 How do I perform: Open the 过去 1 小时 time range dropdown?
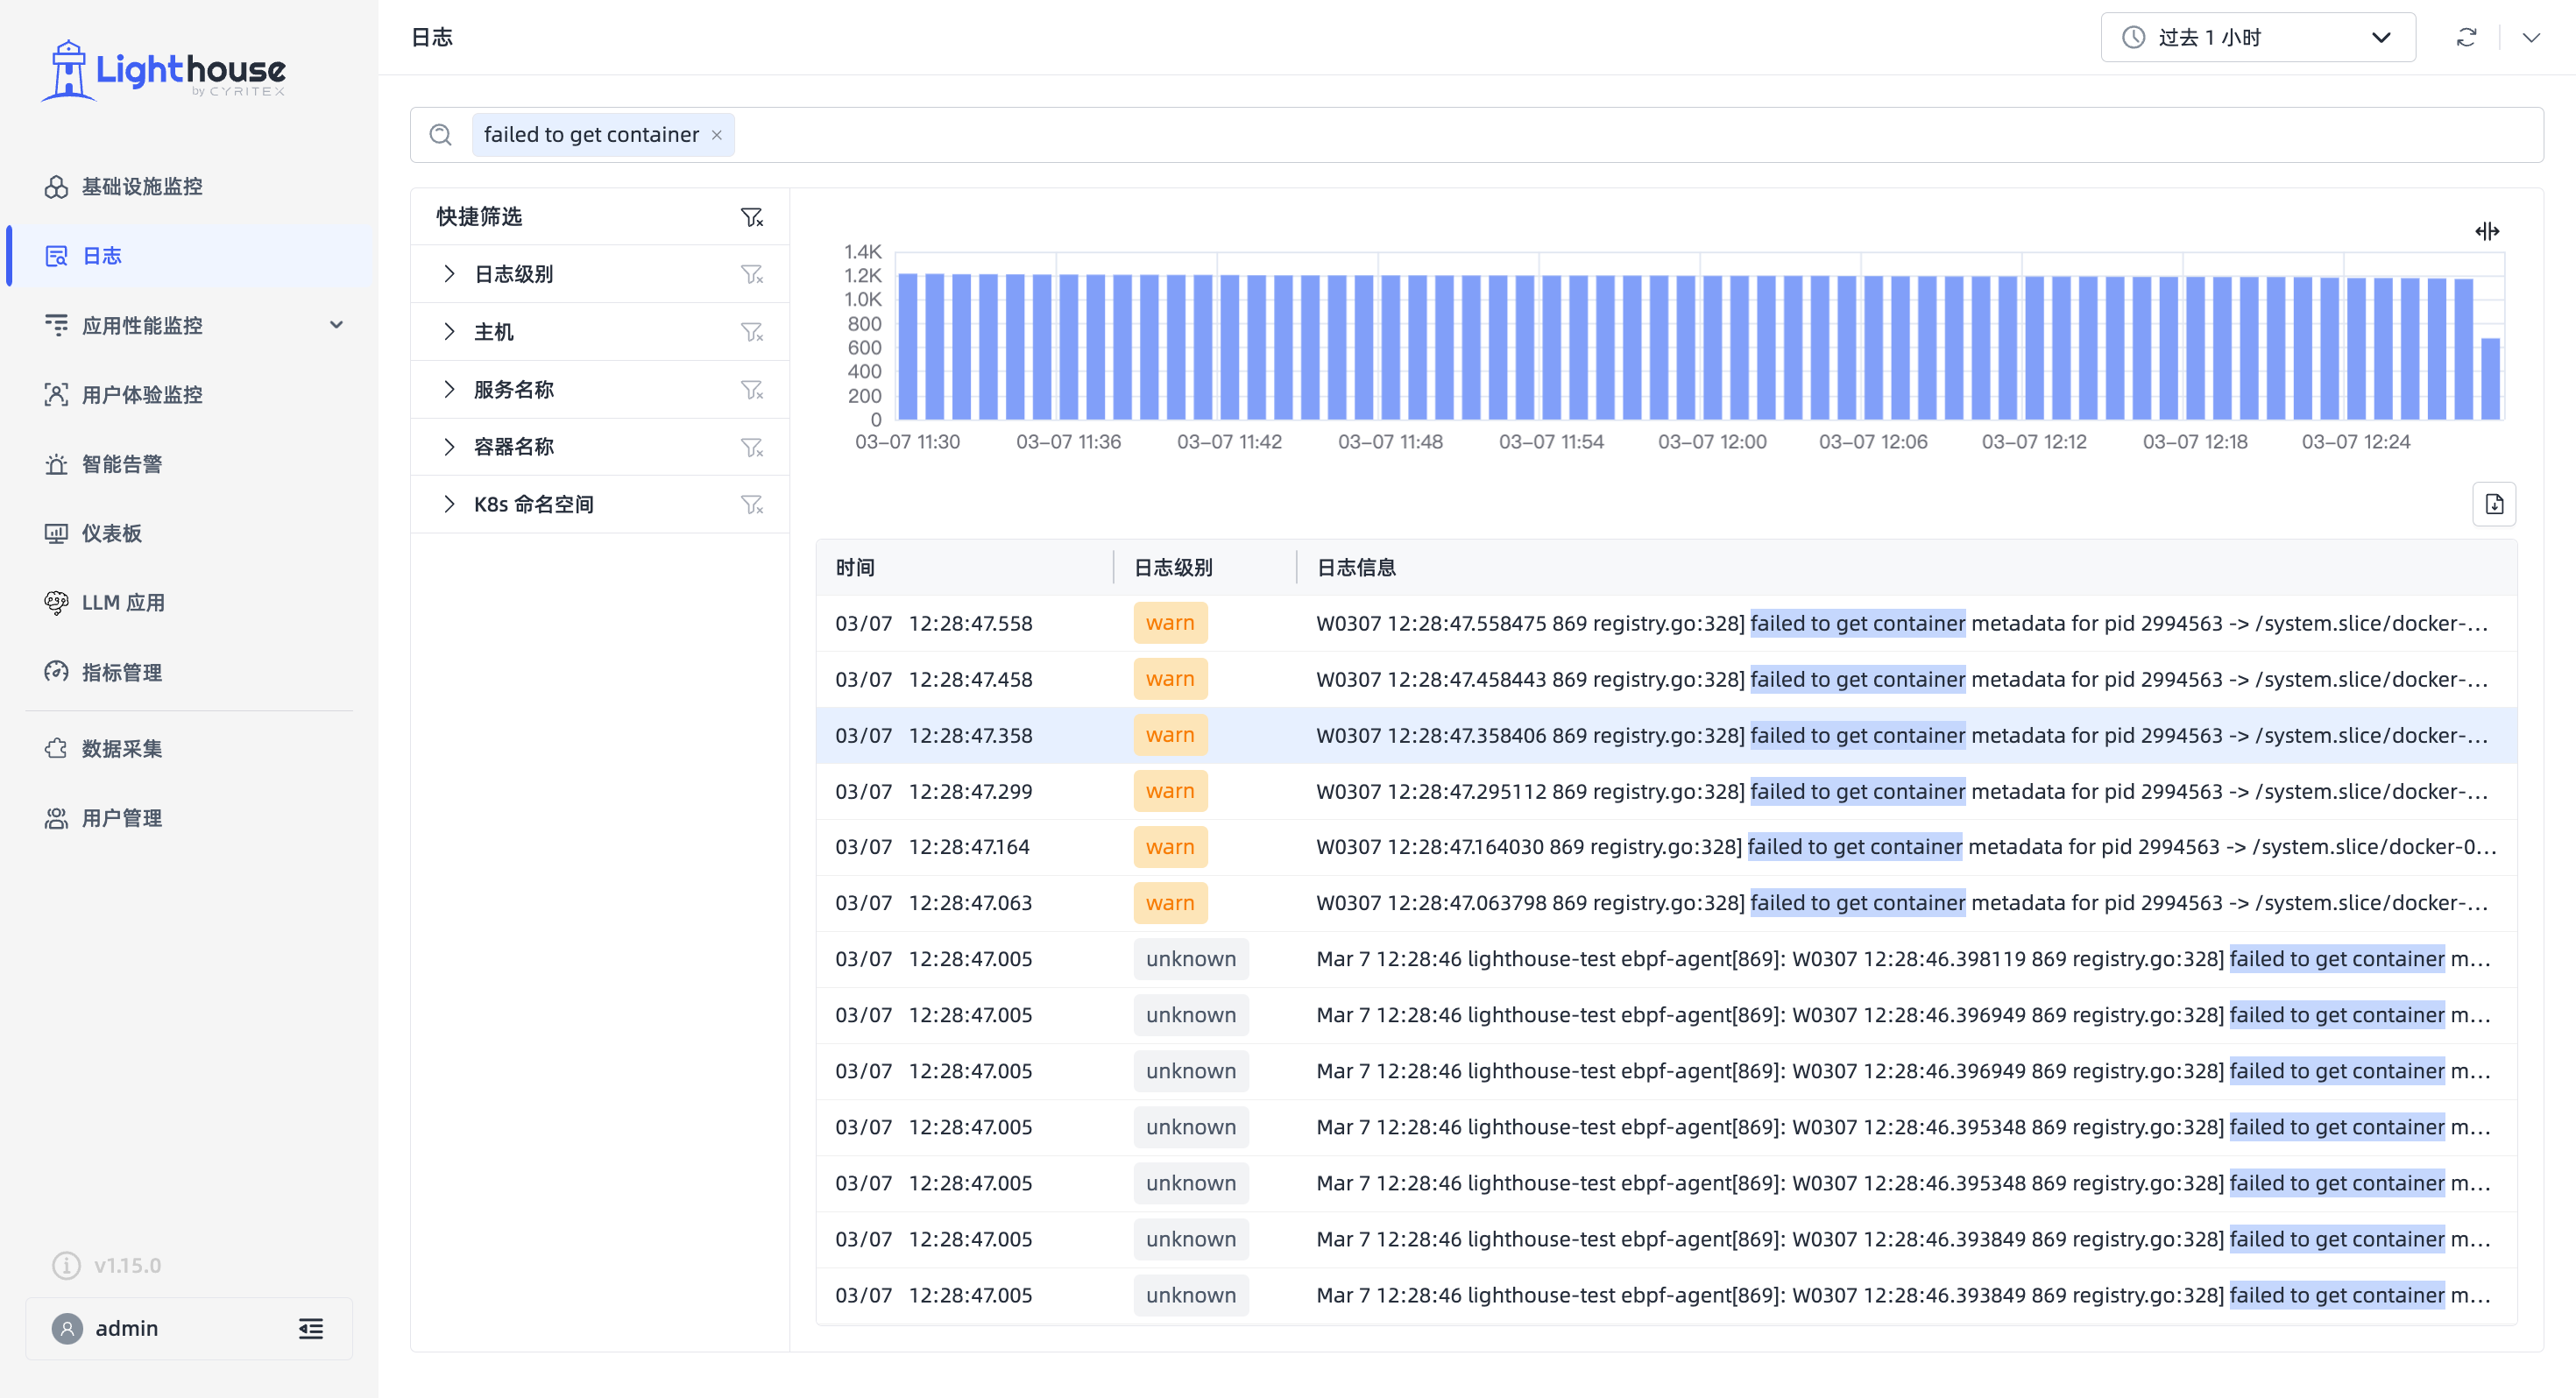pyautogui.click(x=2258, y=37)
